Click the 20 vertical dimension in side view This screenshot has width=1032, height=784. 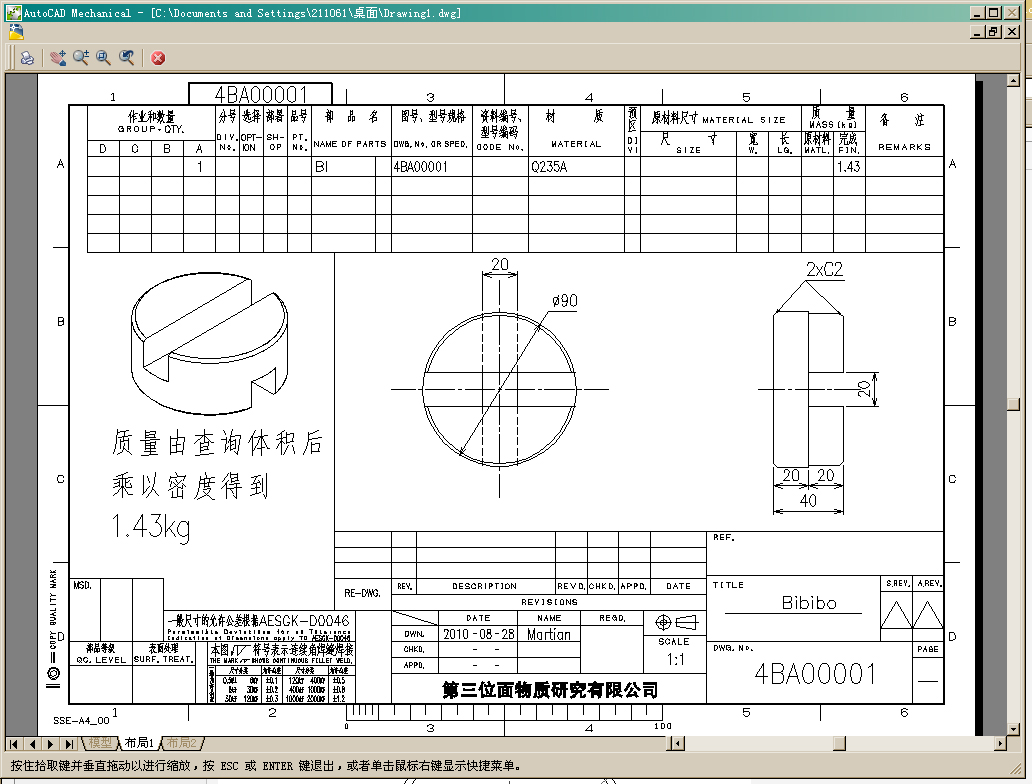[864, 389]
